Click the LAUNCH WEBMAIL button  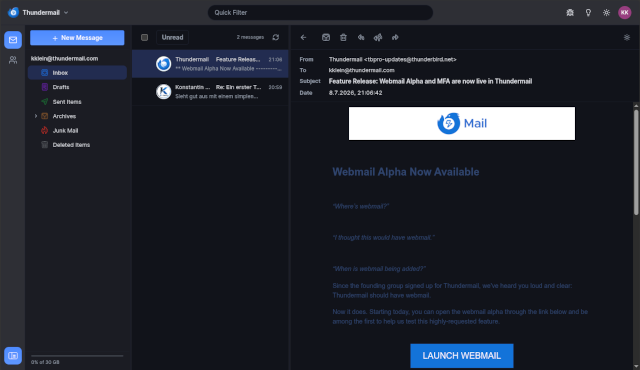(x=462, y=356)
